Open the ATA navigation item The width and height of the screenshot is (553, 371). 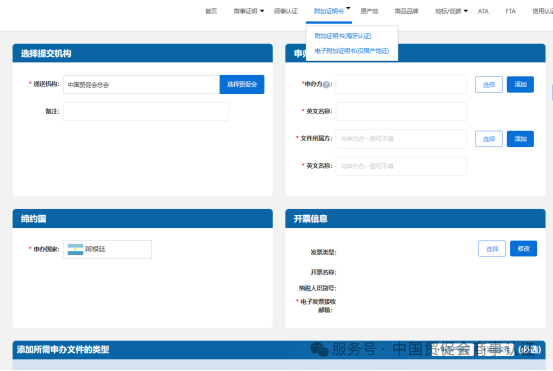[x=483, y=11]
